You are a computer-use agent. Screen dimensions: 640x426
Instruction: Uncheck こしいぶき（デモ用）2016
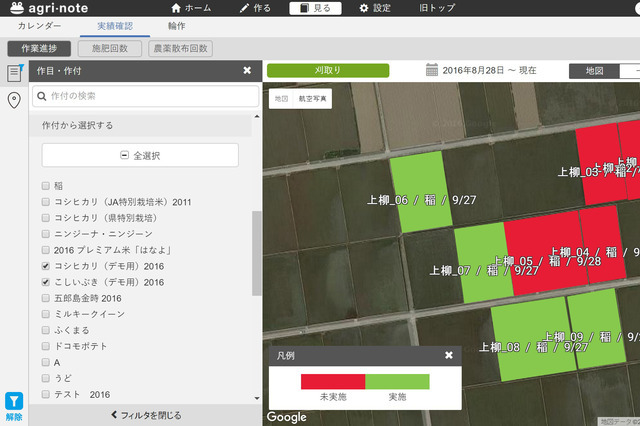click(46, 282)
